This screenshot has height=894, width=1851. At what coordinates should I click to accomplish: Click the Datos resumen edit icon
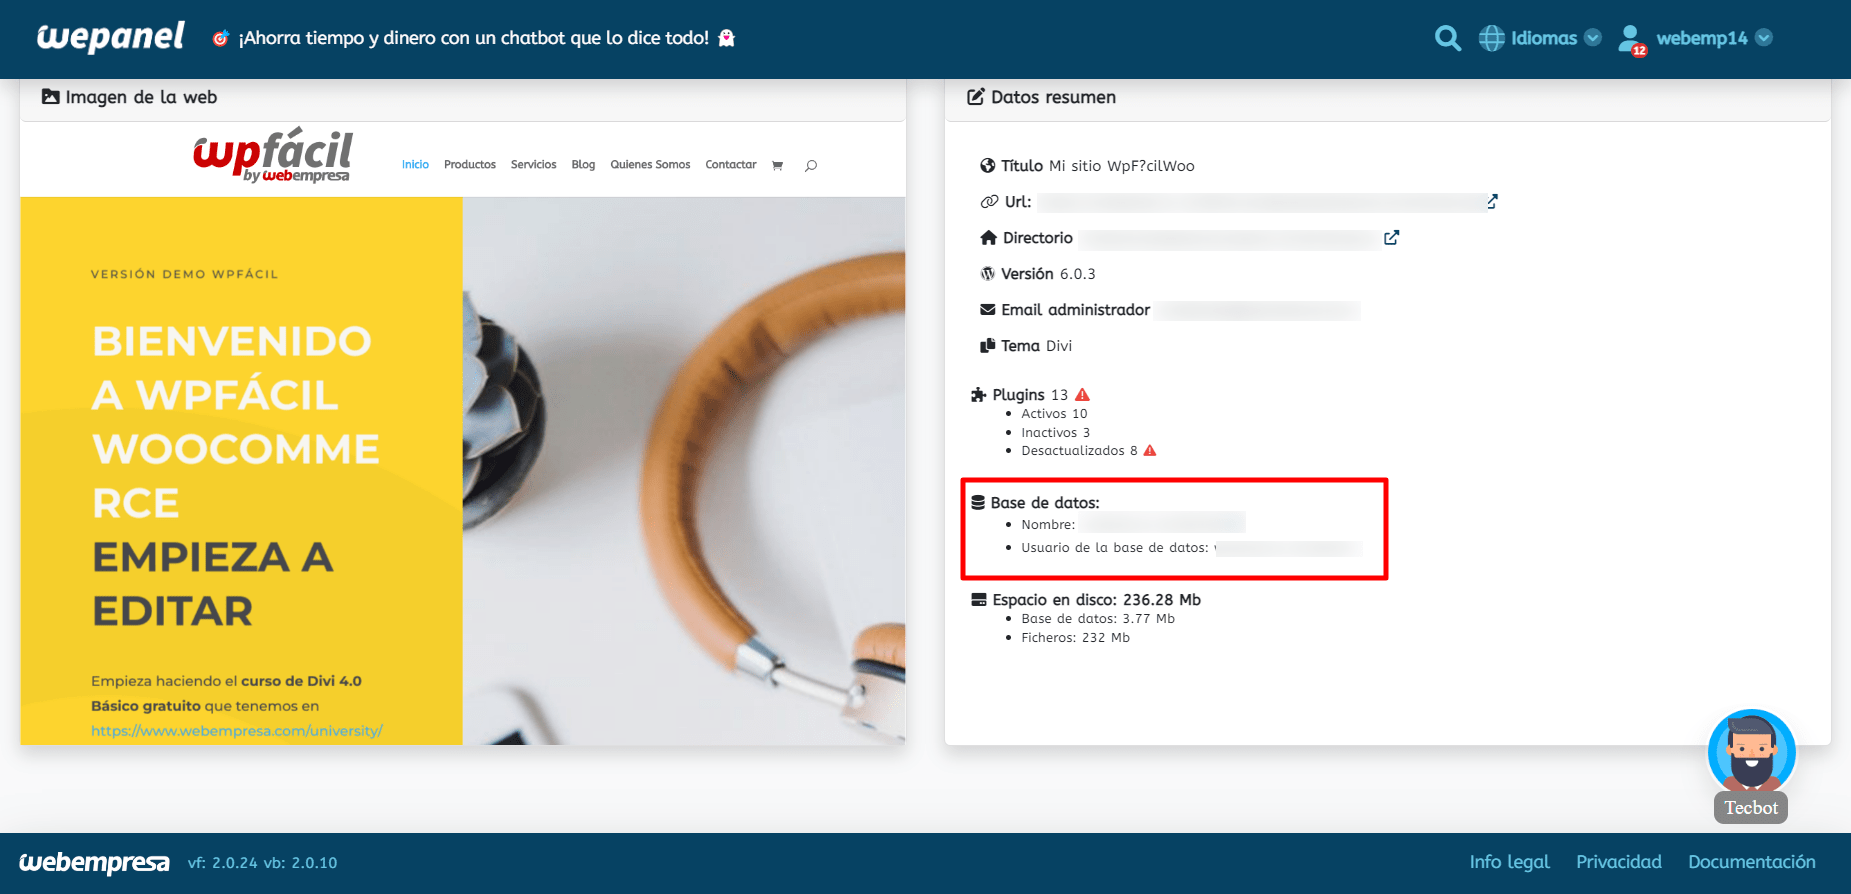975,97
